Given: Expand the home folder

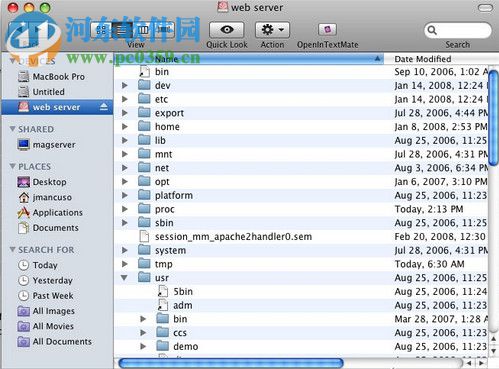Looking at the screenshot, I should tap(125, 127).
